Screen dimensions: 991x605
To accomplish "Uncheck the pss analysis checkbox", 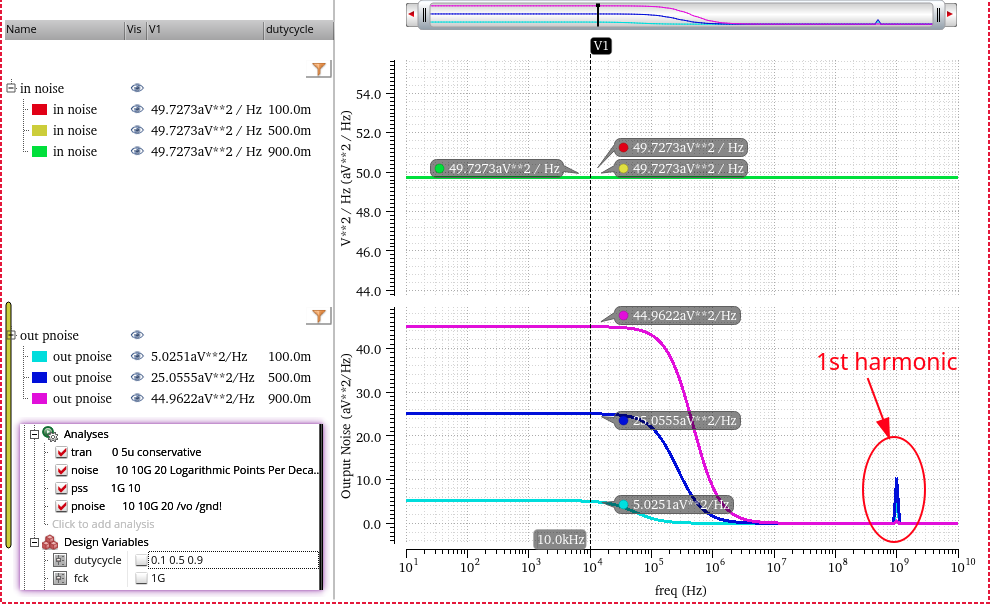I will tap(61, 488).
